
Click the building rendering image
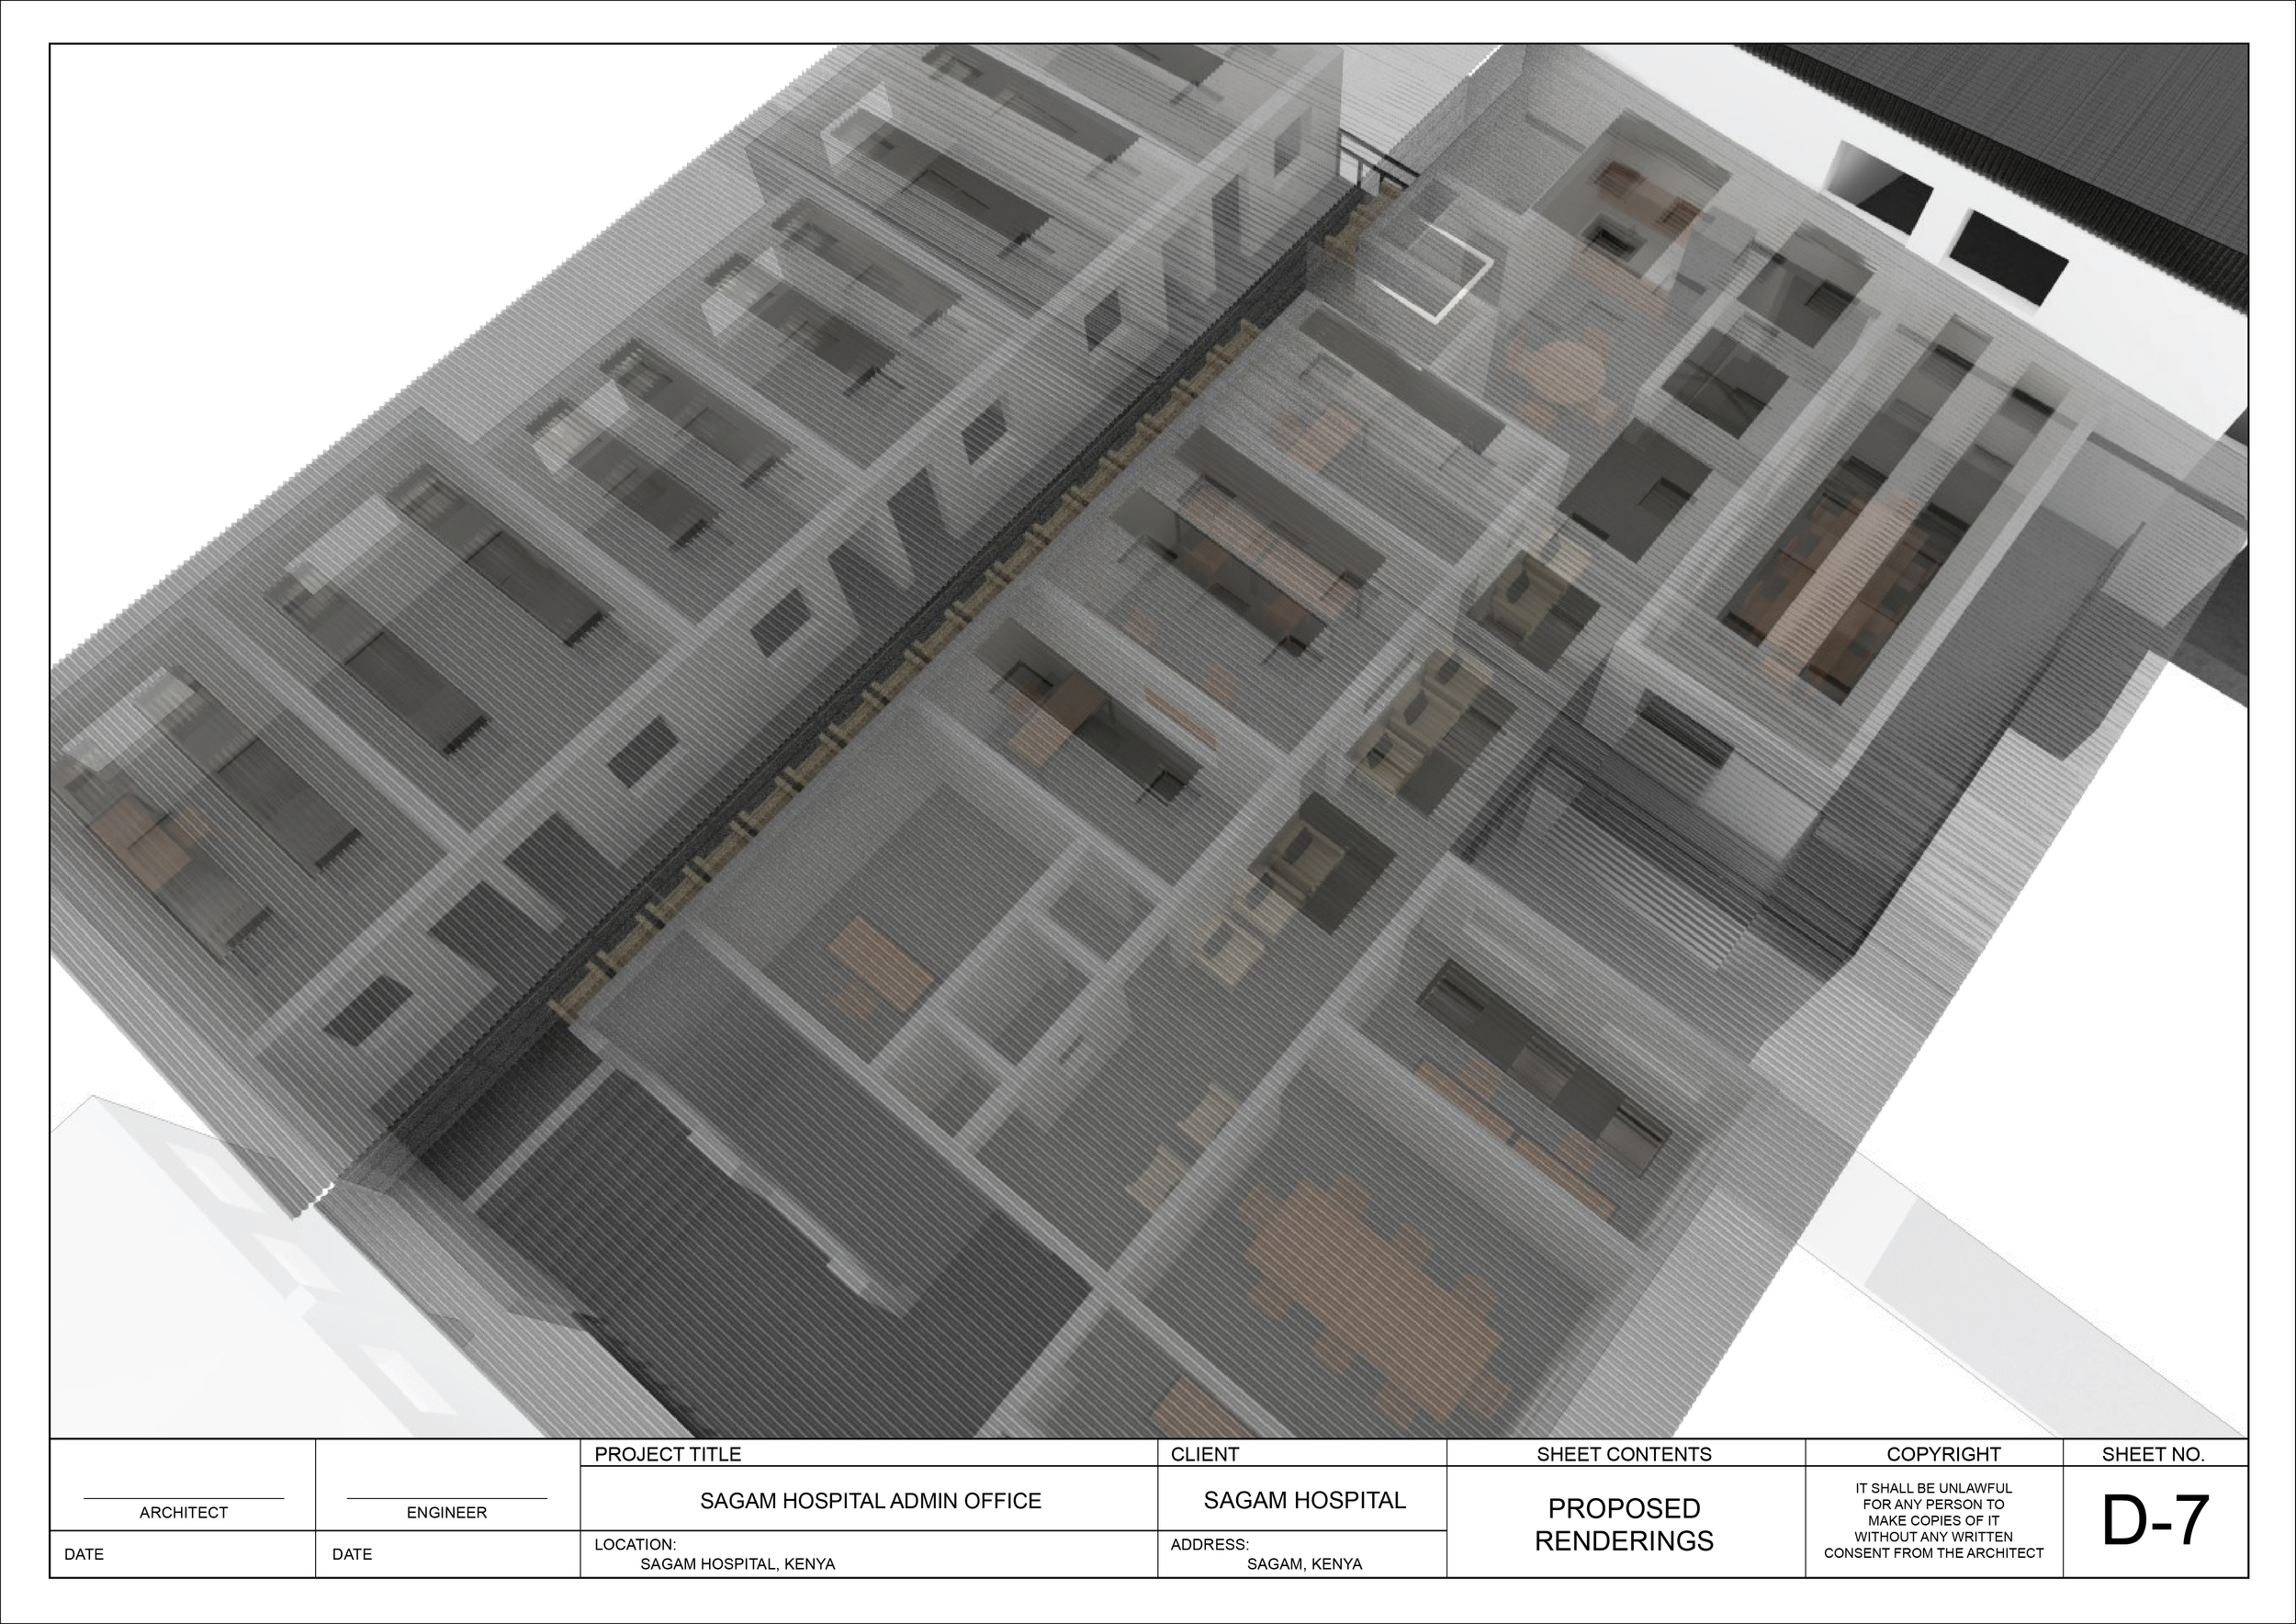tap(1148, 741)
